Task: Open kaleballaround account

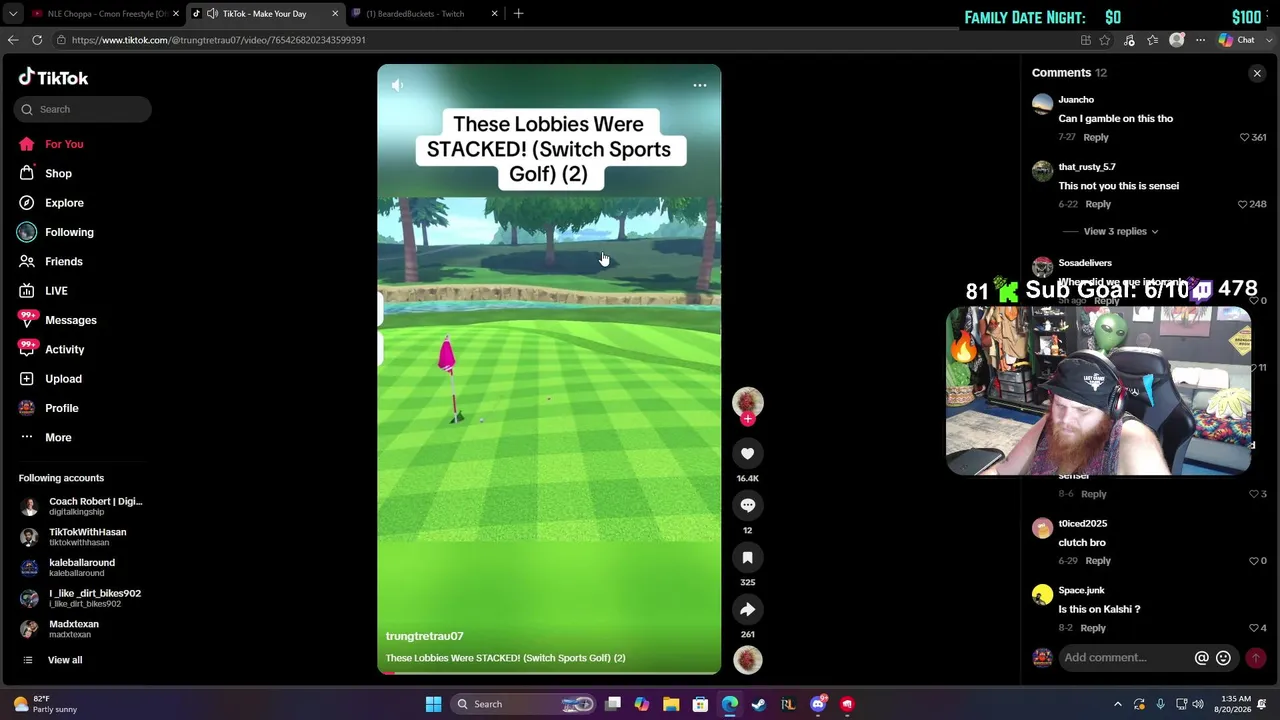Action: pos(83,567)
